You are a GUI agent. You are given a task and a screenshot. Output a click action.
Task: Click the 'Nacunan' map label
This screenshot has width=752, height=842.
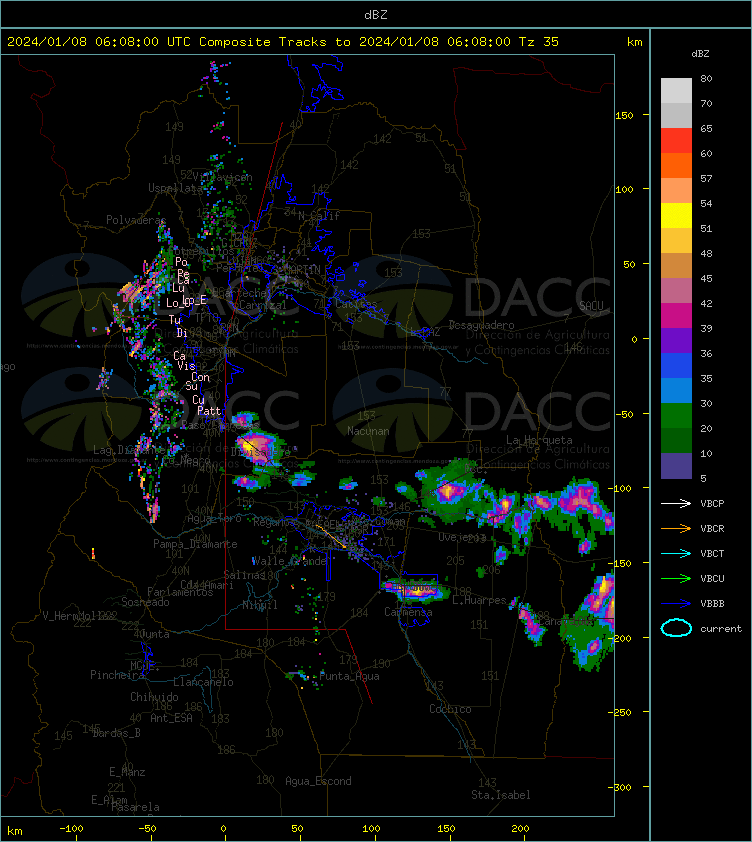coord(368,431)
